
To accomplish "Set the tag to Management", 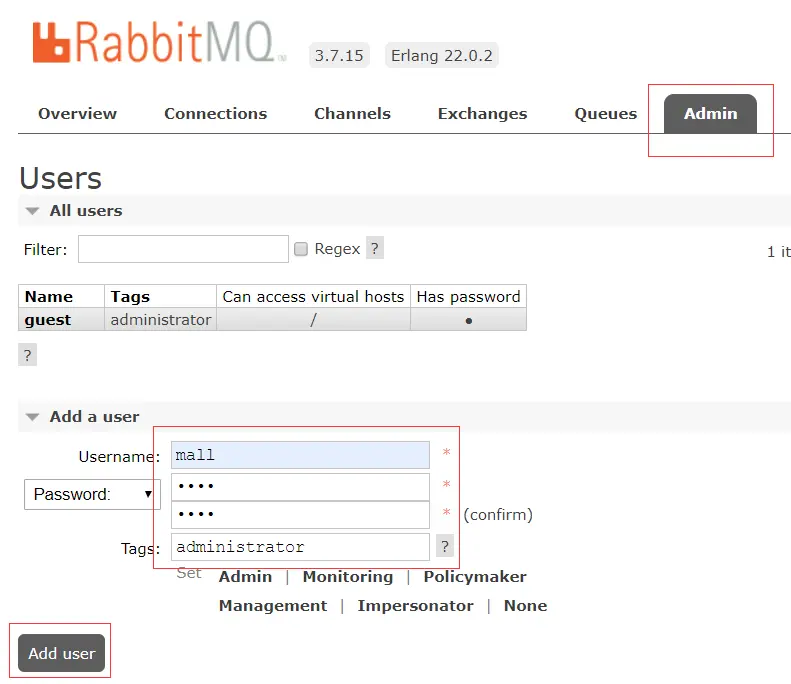I will pos(273,605).
